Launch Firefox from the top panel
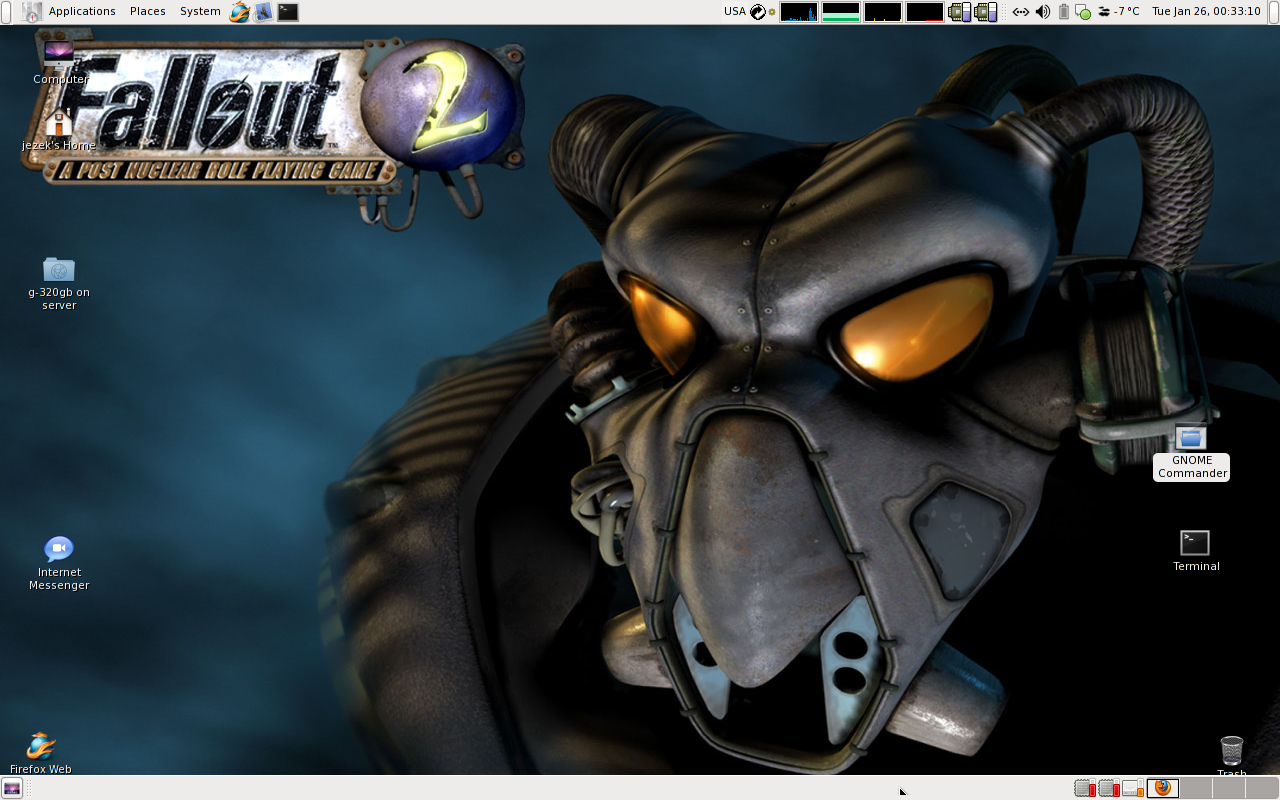The width and height of the screenshot is (1280, 800). tap(240, 12)
